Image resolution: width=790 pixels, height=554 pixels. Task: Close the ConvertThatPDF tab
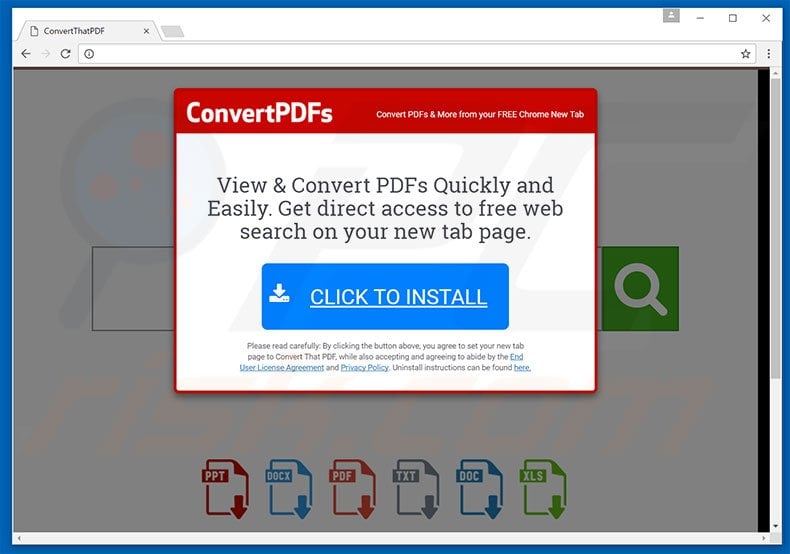[146, 31]
